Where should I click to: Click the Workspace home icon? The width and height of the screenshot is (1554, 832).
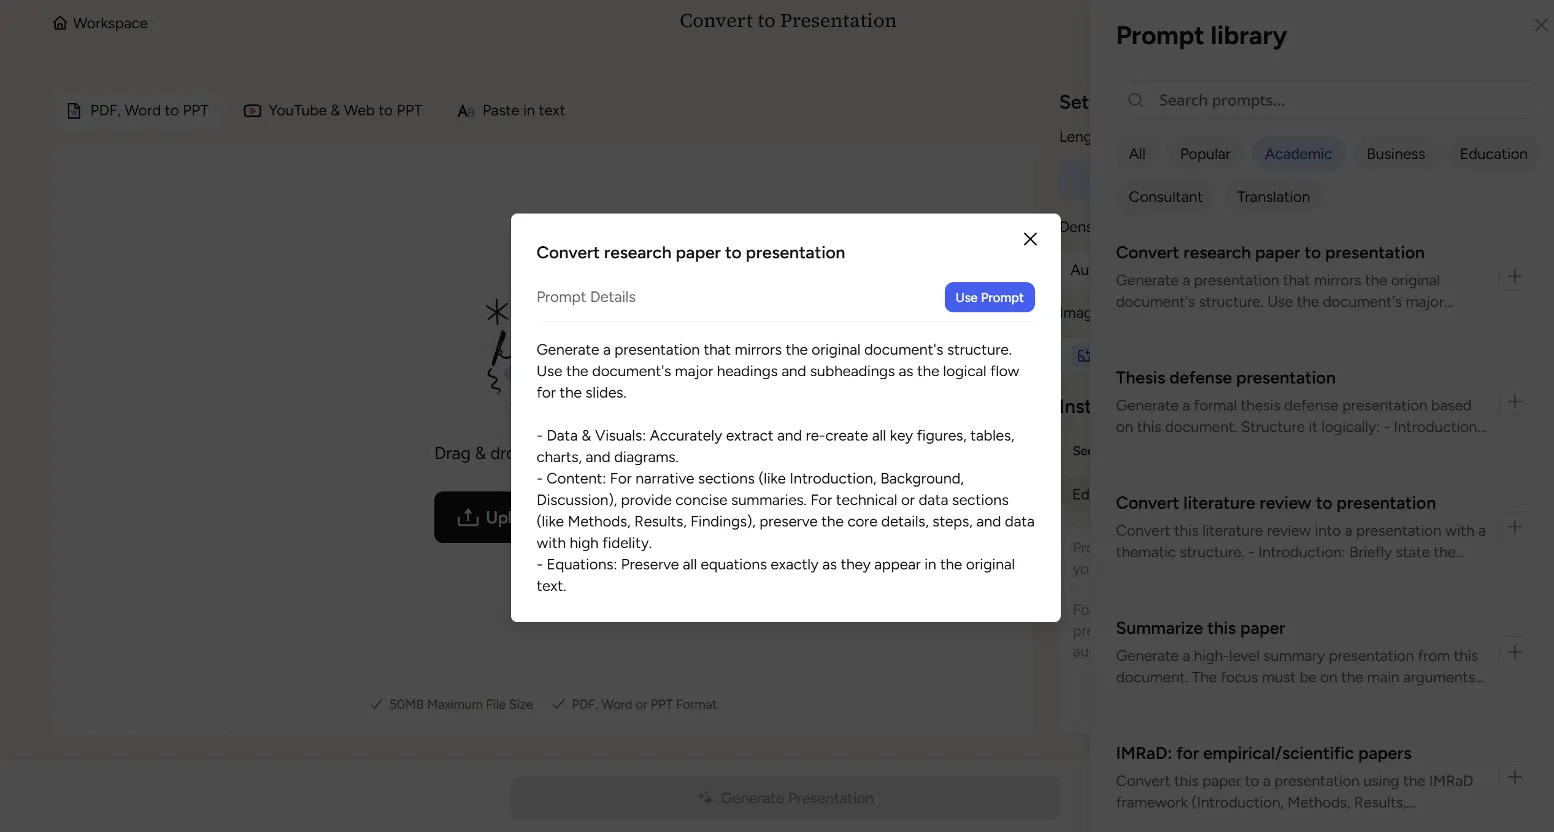(60, 23)
